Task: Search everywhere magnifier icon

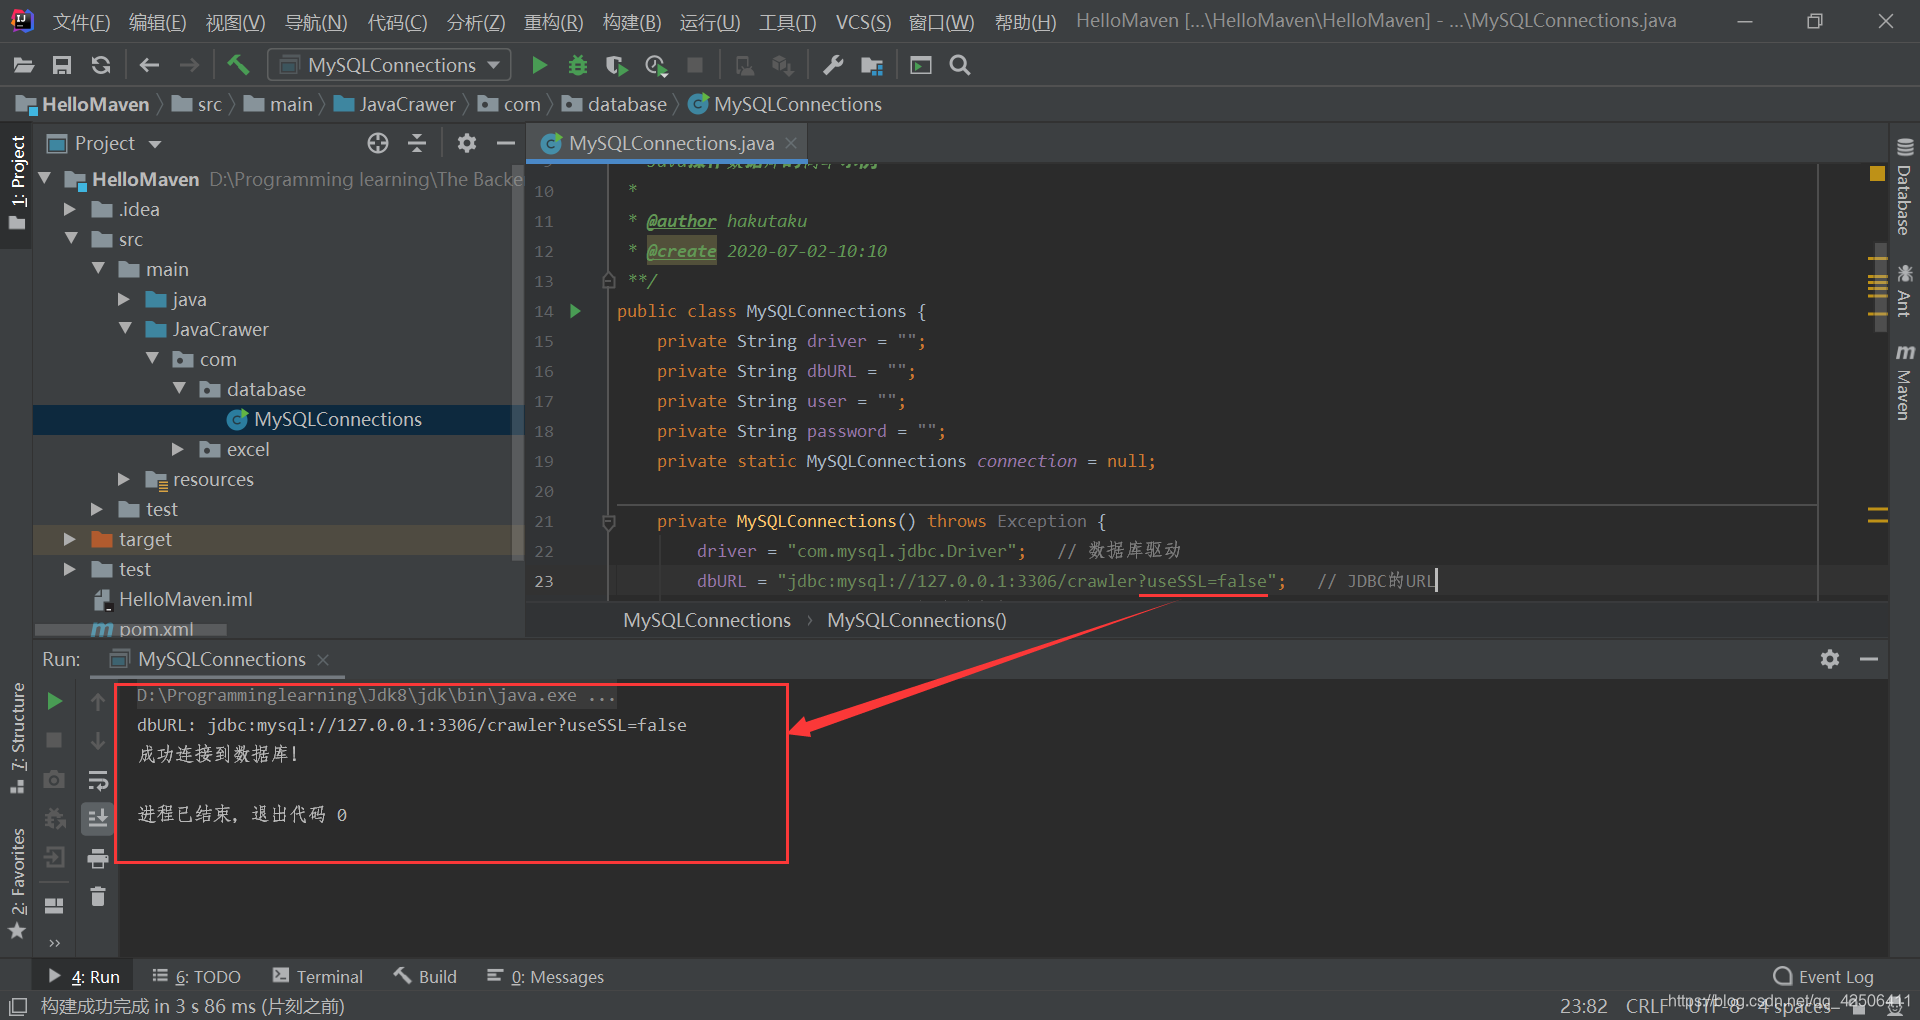Action: (960, 65)
